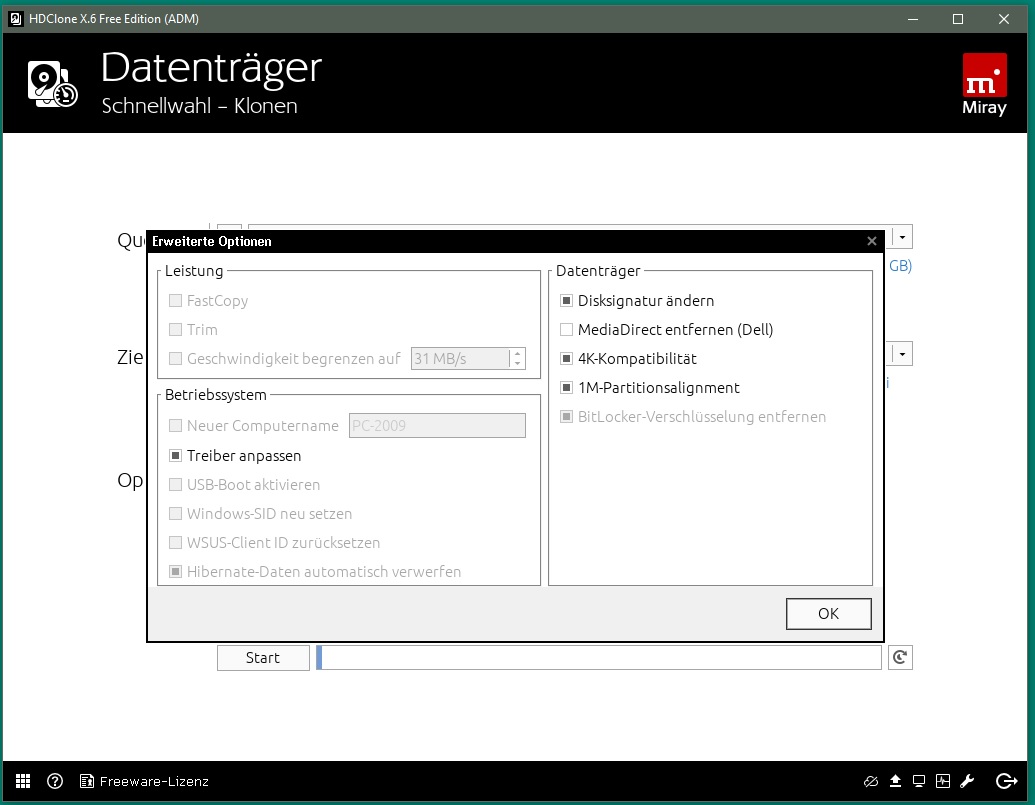The width and height of the screenshot is (1035, 805).
Task: Open the source disk dropdown arrow behind dialog
Action: (x=902, y=237)
